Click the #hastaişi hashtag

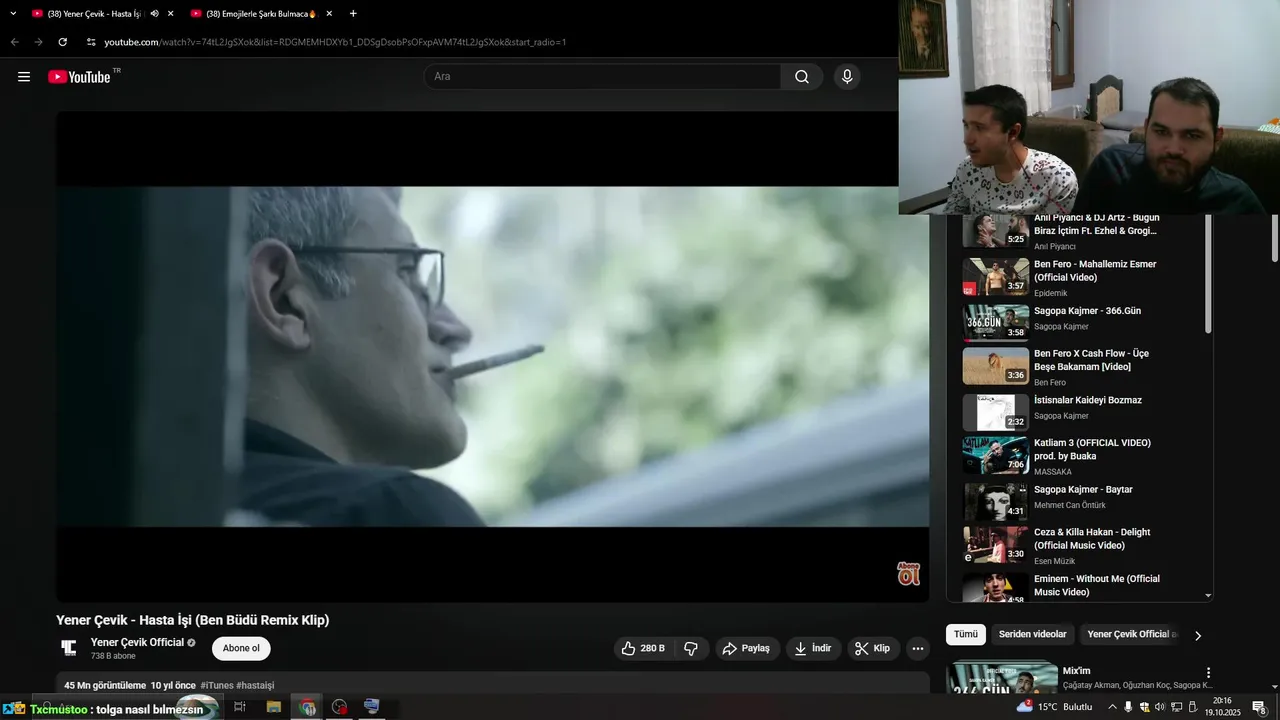tap(255, 685)
